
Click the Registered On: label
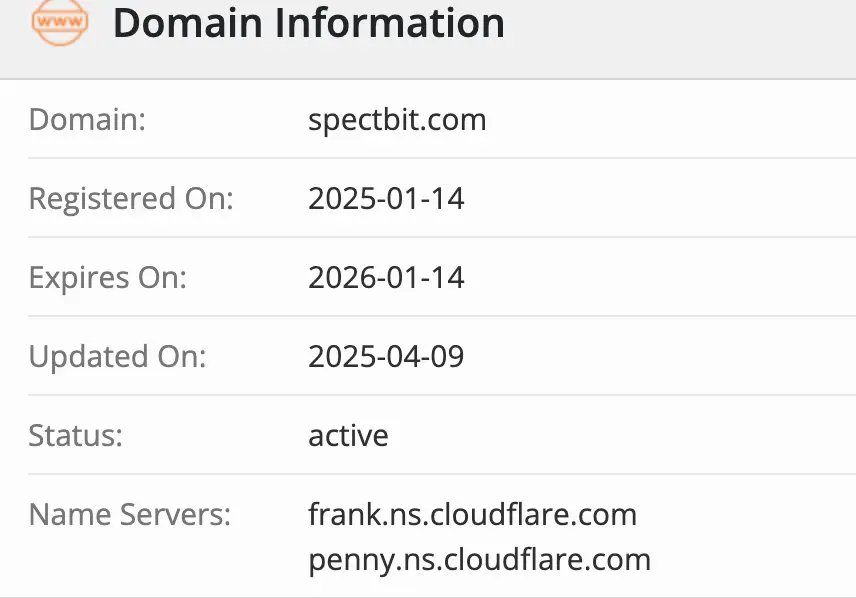131,199
